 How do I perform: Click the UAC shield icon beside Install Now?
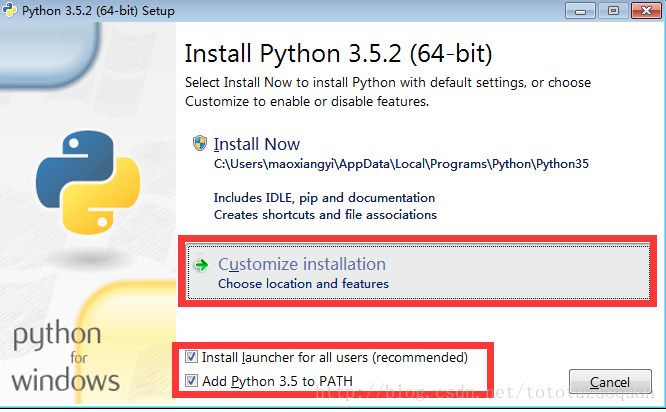click(x=200, y=144)
